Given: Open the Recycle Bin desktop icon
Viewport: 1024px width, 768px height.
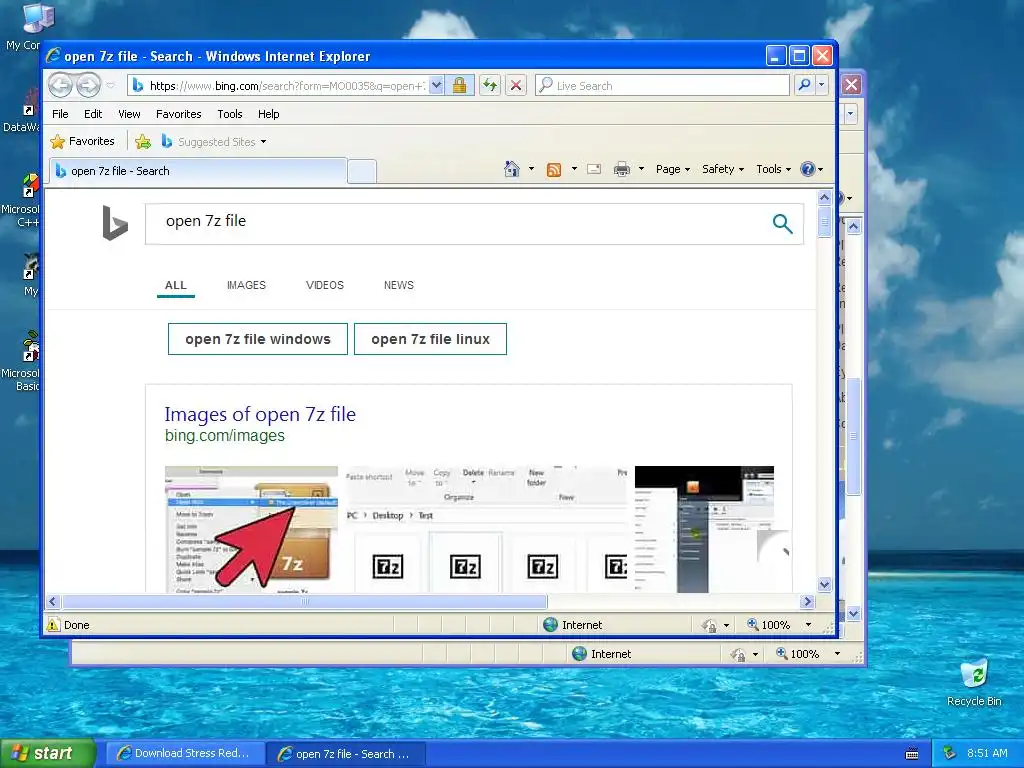Looking at the screenshot, I should [974, 682].
